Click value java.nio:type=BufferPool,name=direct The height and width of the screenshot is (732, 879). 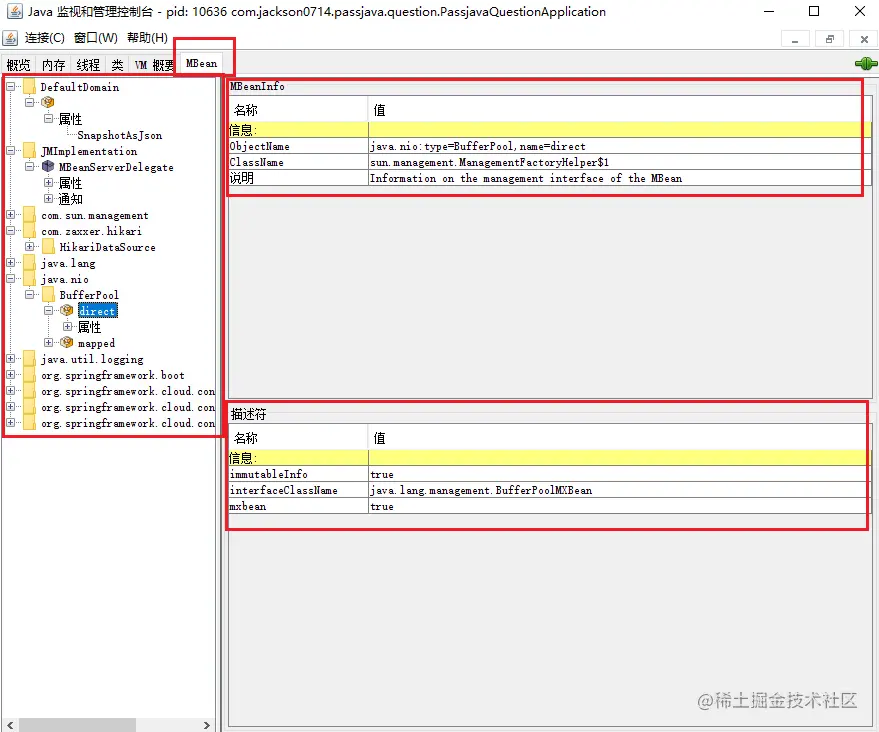click(x=478, y=146)
